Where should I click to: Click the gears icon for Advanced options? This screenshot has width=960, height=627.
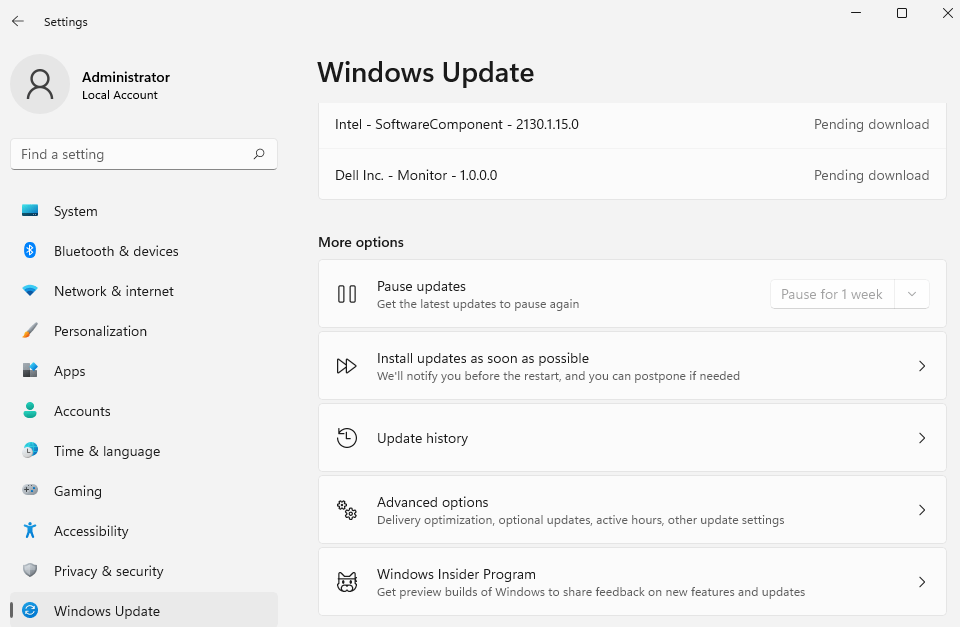pos(347,510)
